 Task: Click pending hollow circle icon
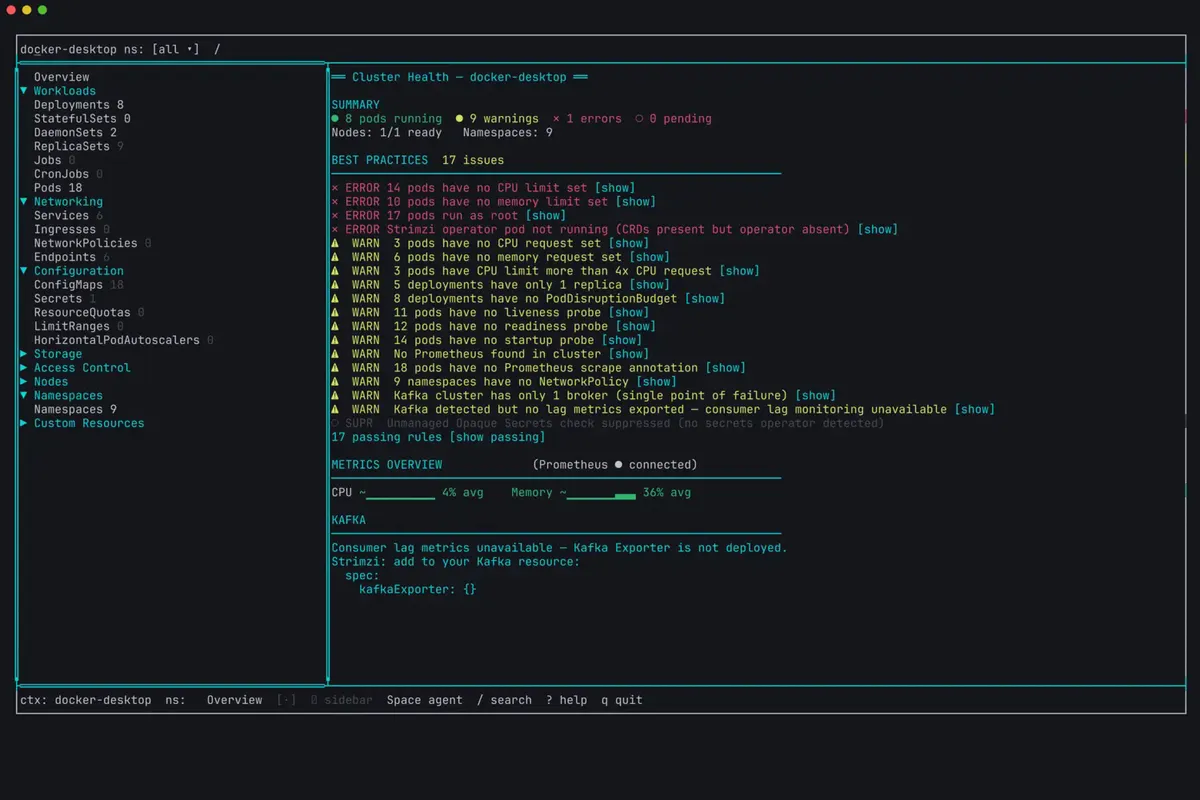640,119
